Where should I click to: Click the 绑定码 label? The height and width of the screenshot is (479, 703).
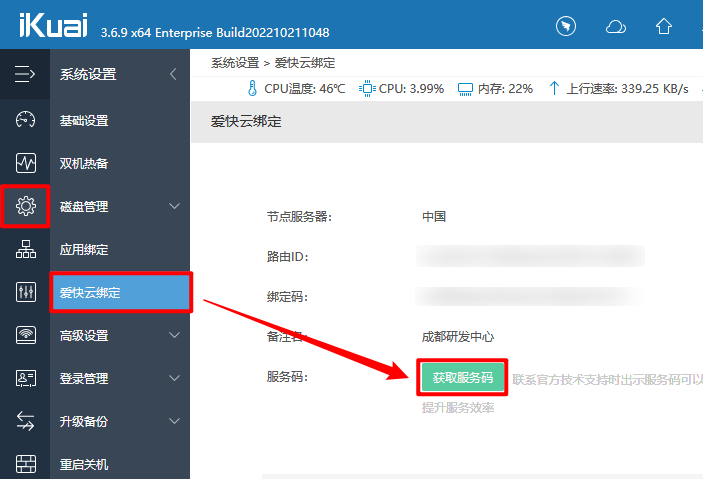point(287,296)
